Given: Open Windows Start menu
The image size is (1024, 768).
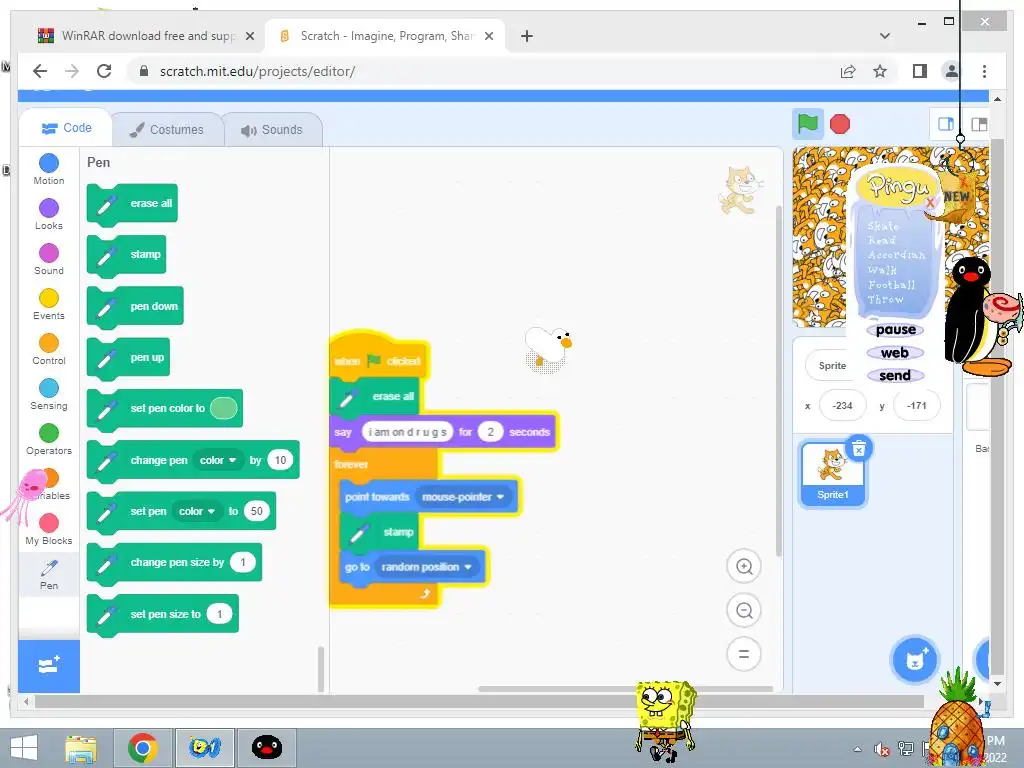Looking at the screenshot, I should pos(24,748).
